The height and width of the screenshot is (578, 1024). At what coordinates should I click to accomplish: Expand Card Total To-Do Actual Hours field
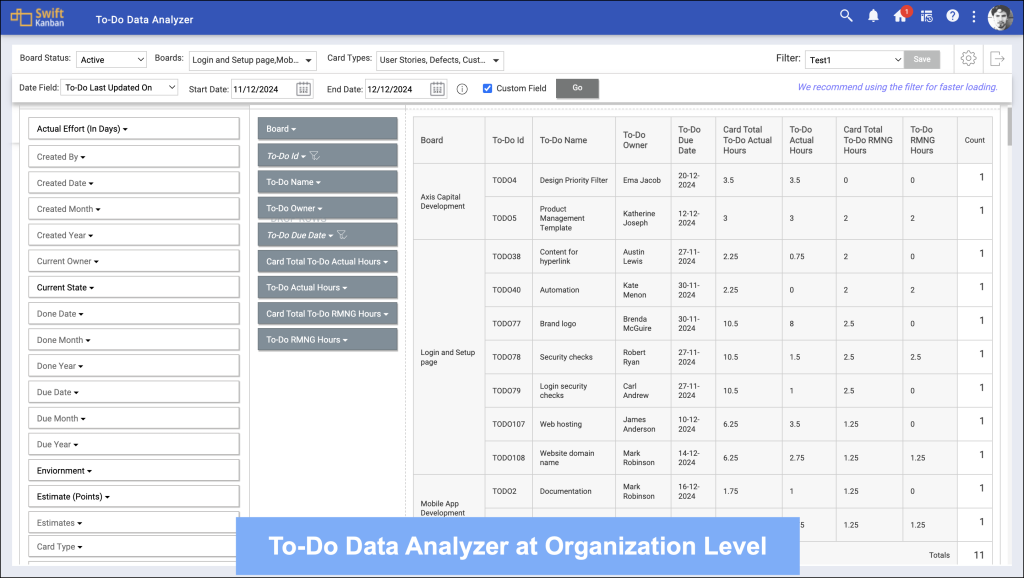[x=327, y=261]
